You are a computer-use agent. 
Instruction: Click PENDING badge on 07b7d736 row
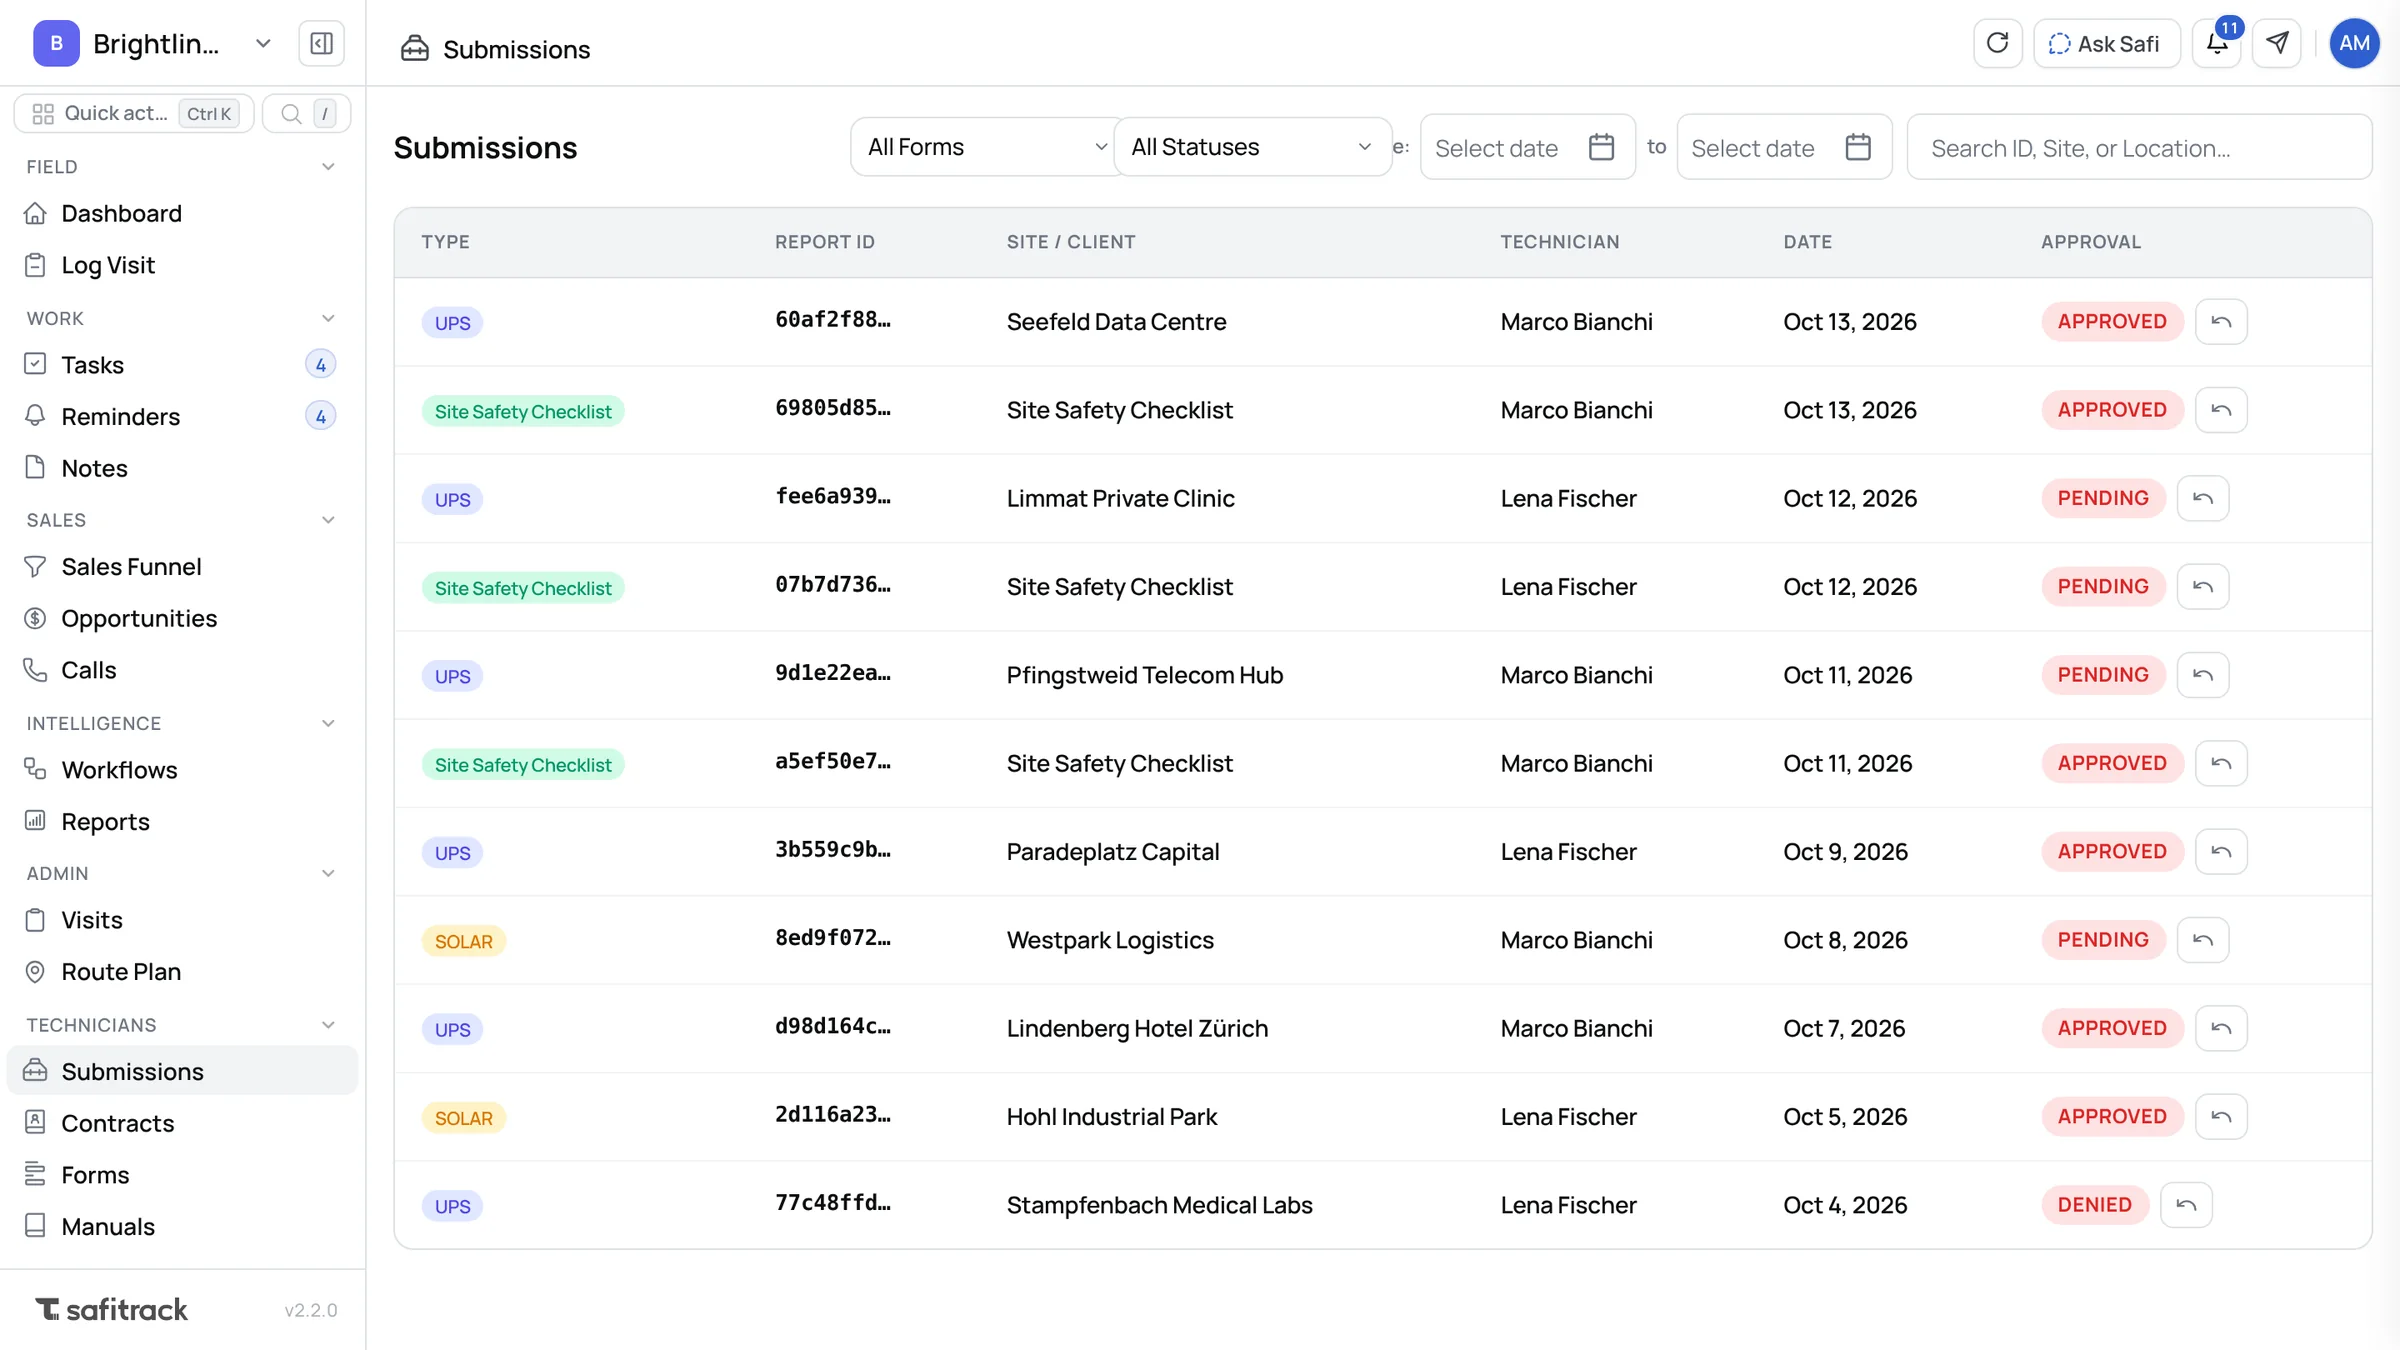click(x=2103, y=587)
